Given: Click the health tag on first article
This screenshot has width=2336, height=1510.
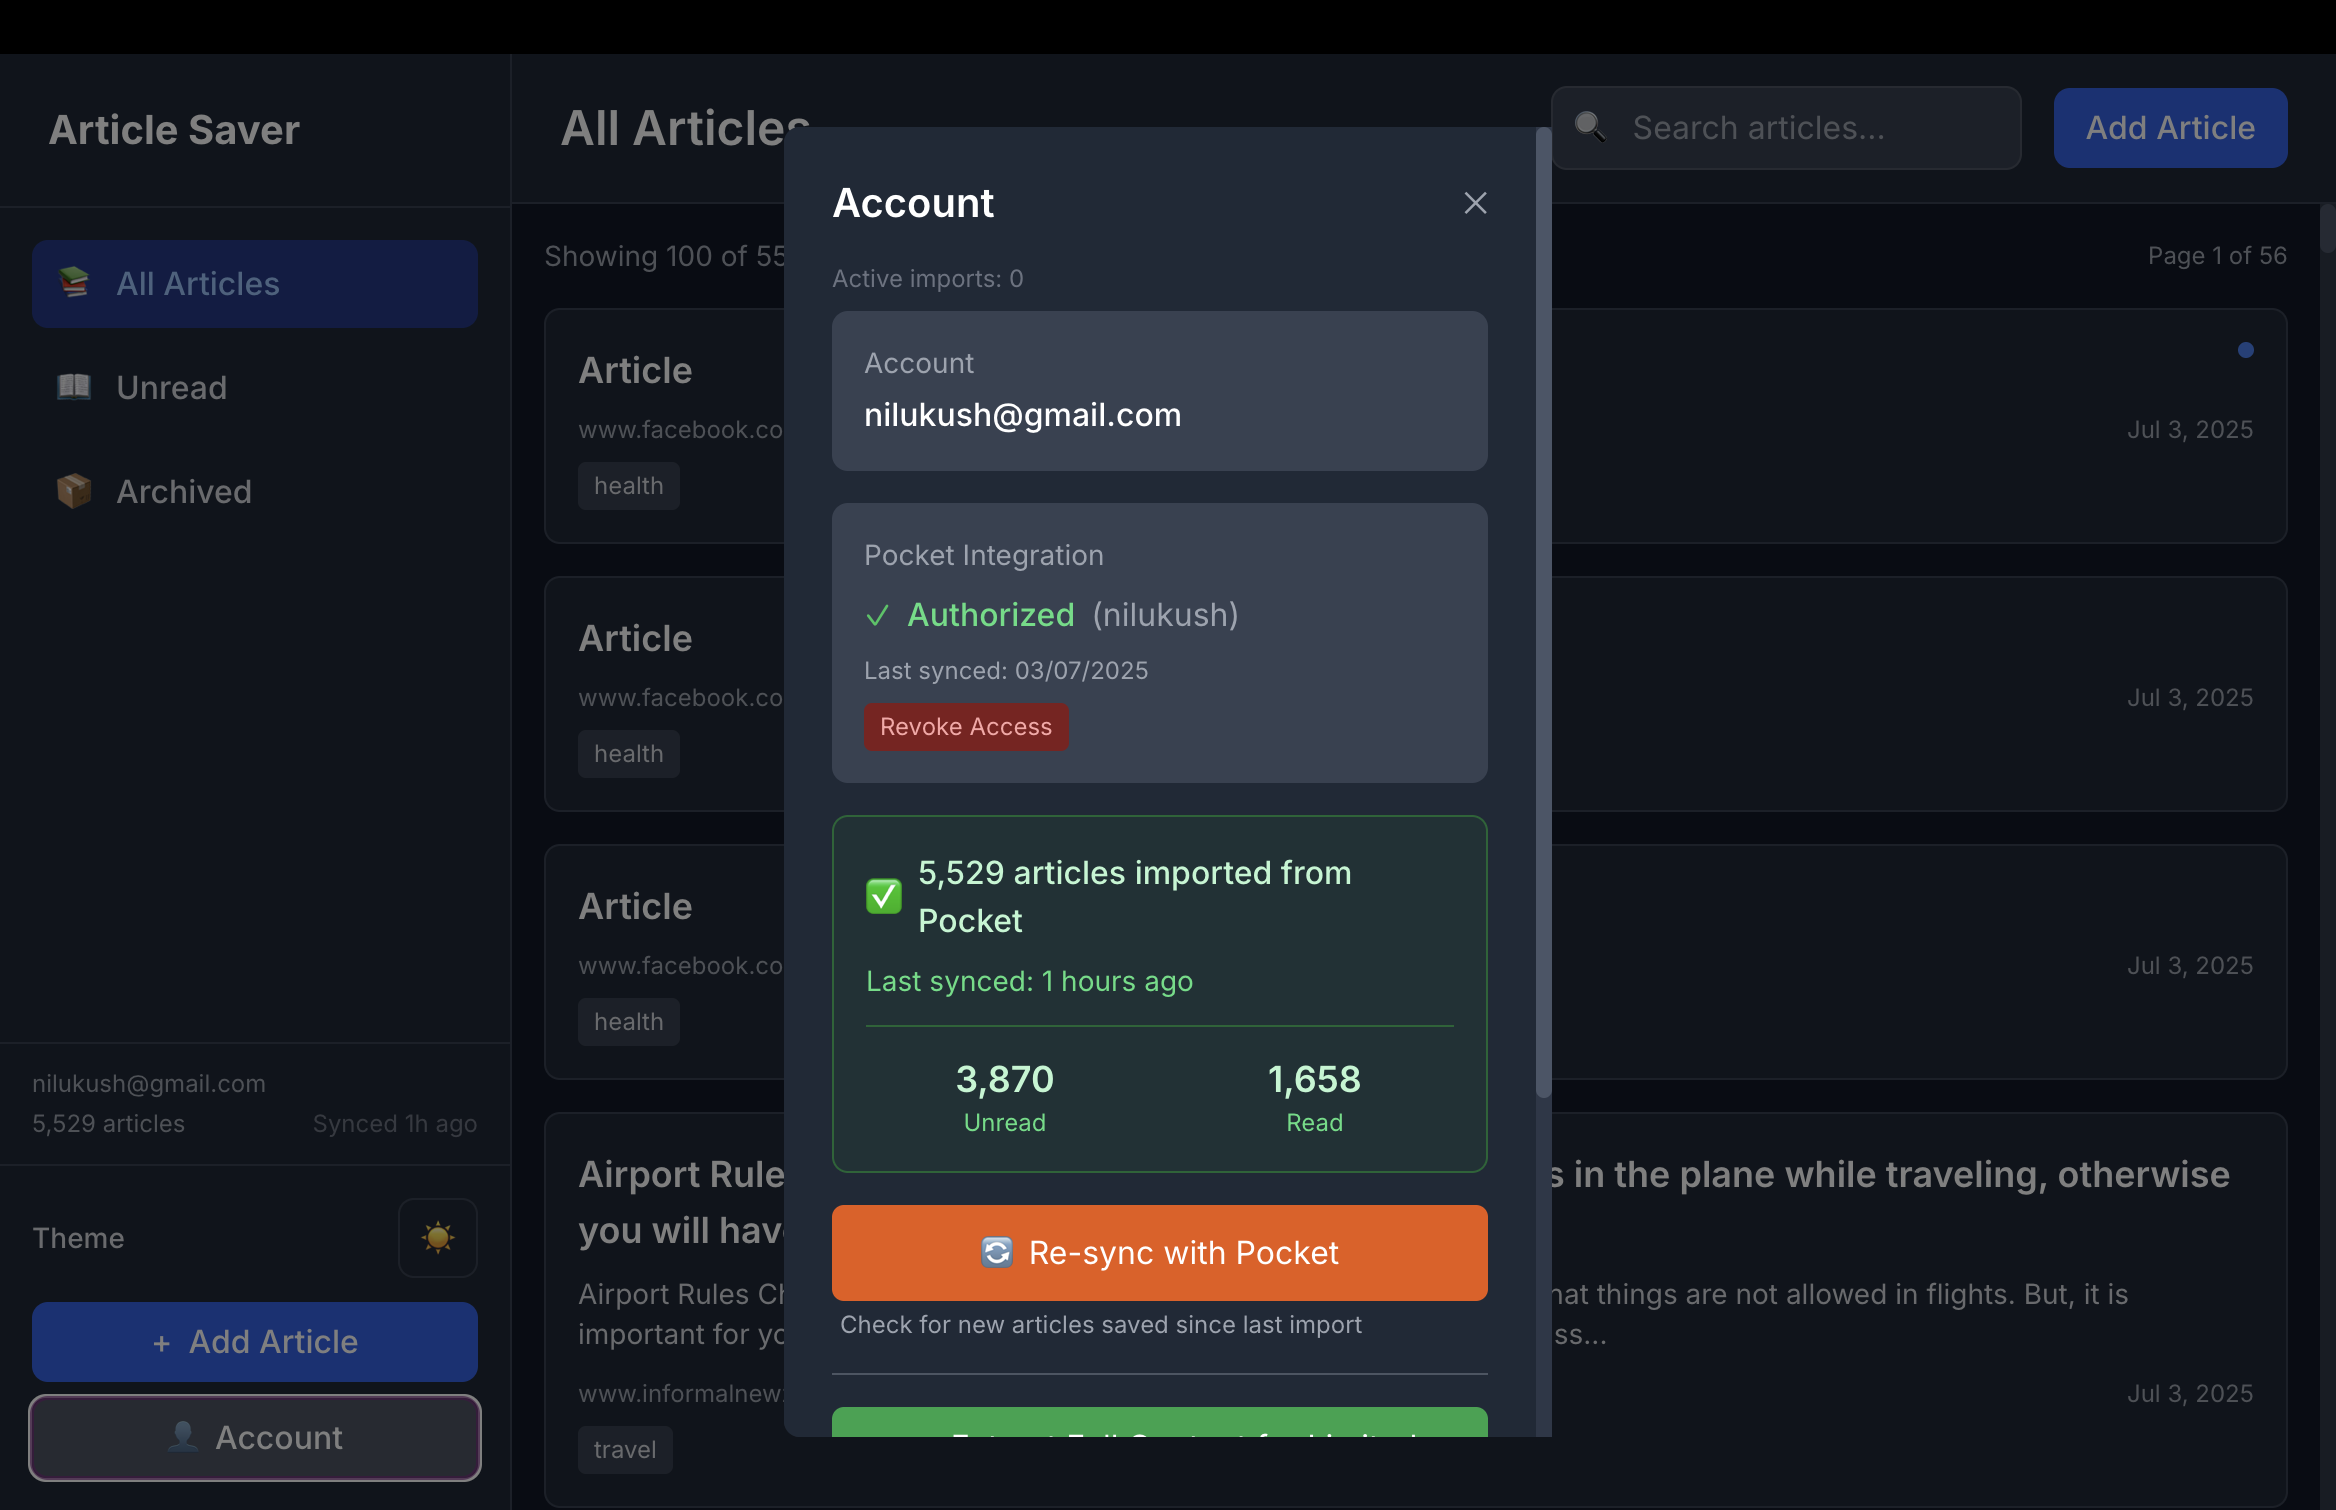Looking at the screenshot, I should pyautogui.click(x=629, y=486).
